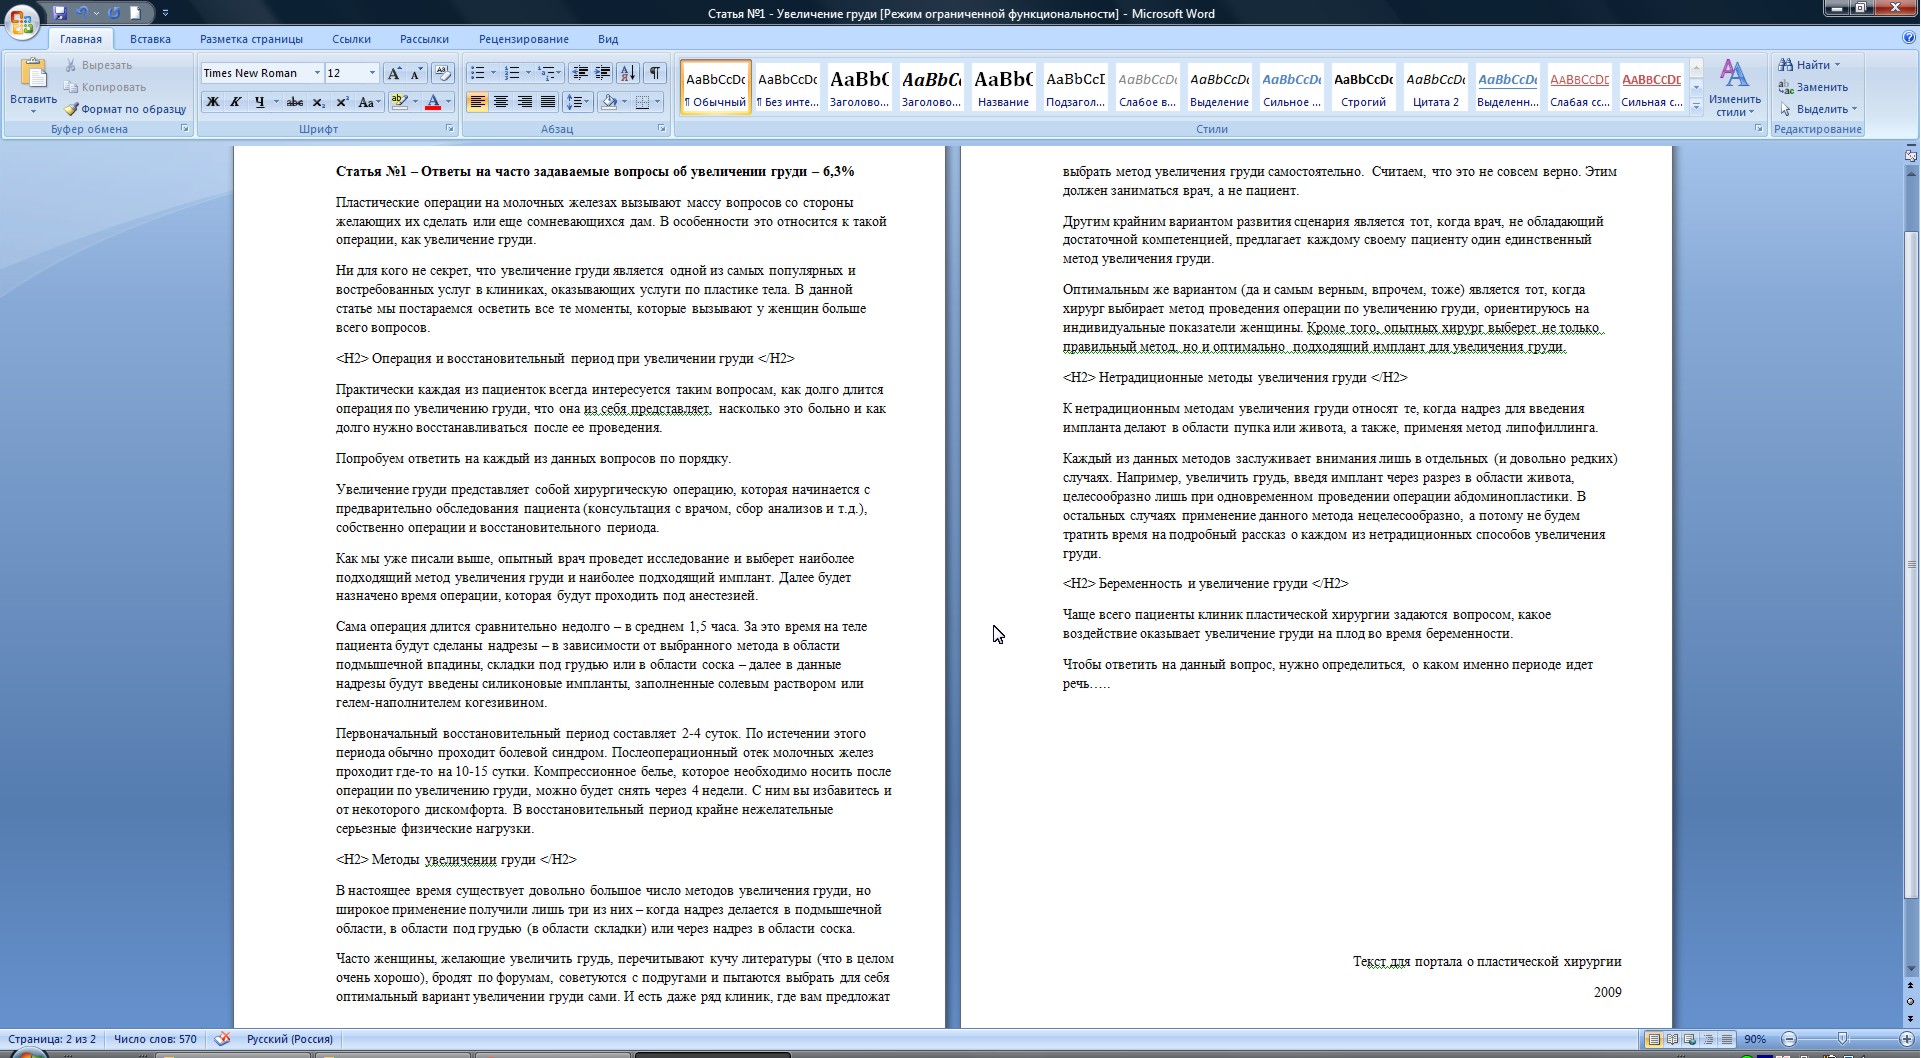Click the zoom slider handle in the status bar

coord(1843,1039)
